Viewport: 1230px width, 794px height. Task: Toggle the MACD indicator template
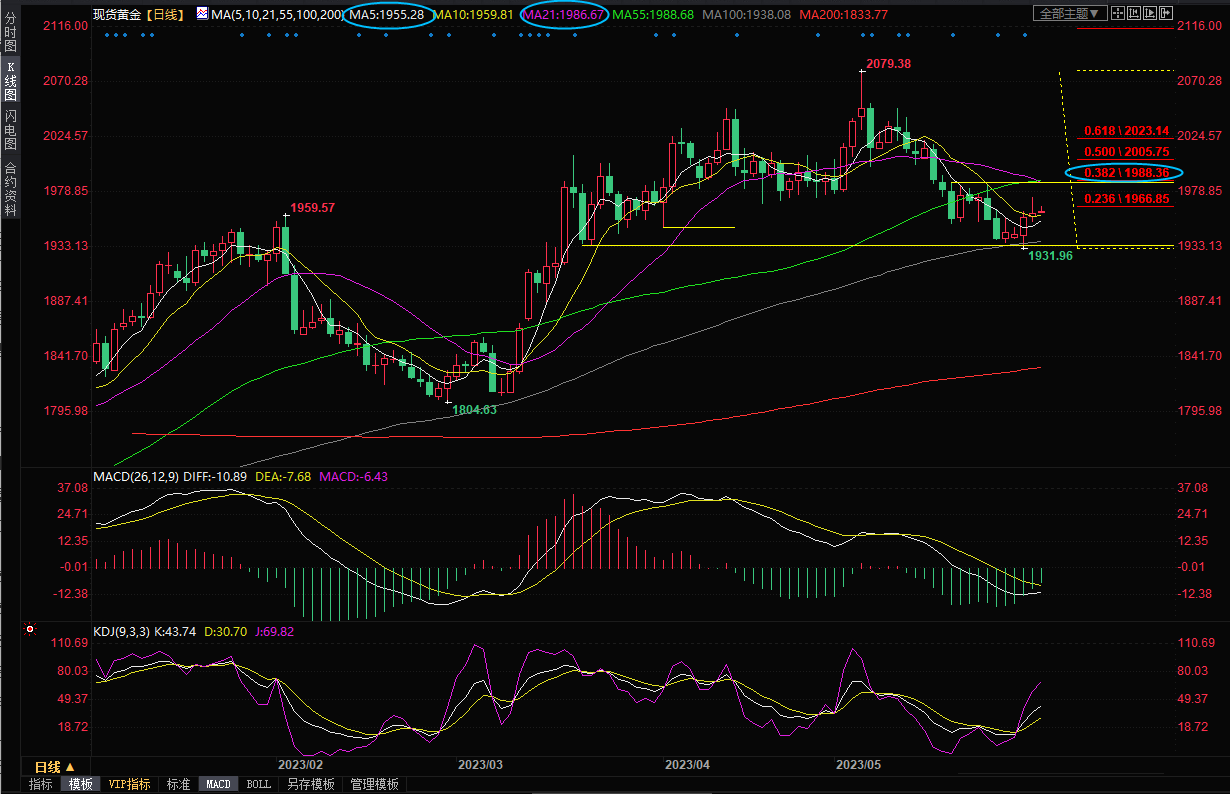coord(218,785)
